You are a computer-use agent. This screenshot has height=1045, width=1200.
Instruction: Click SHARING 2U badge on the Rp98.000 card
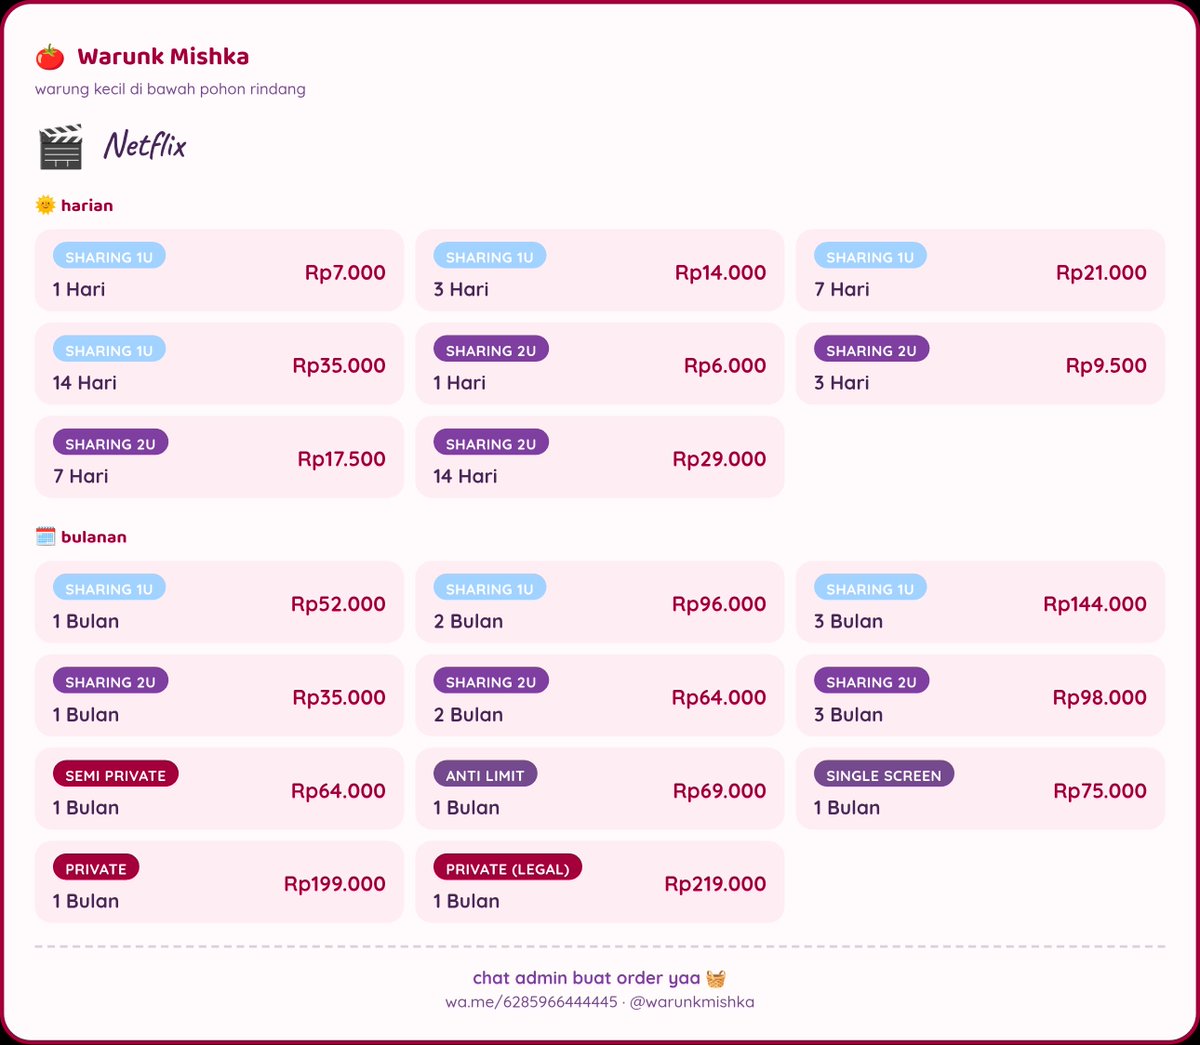(871, 681)
